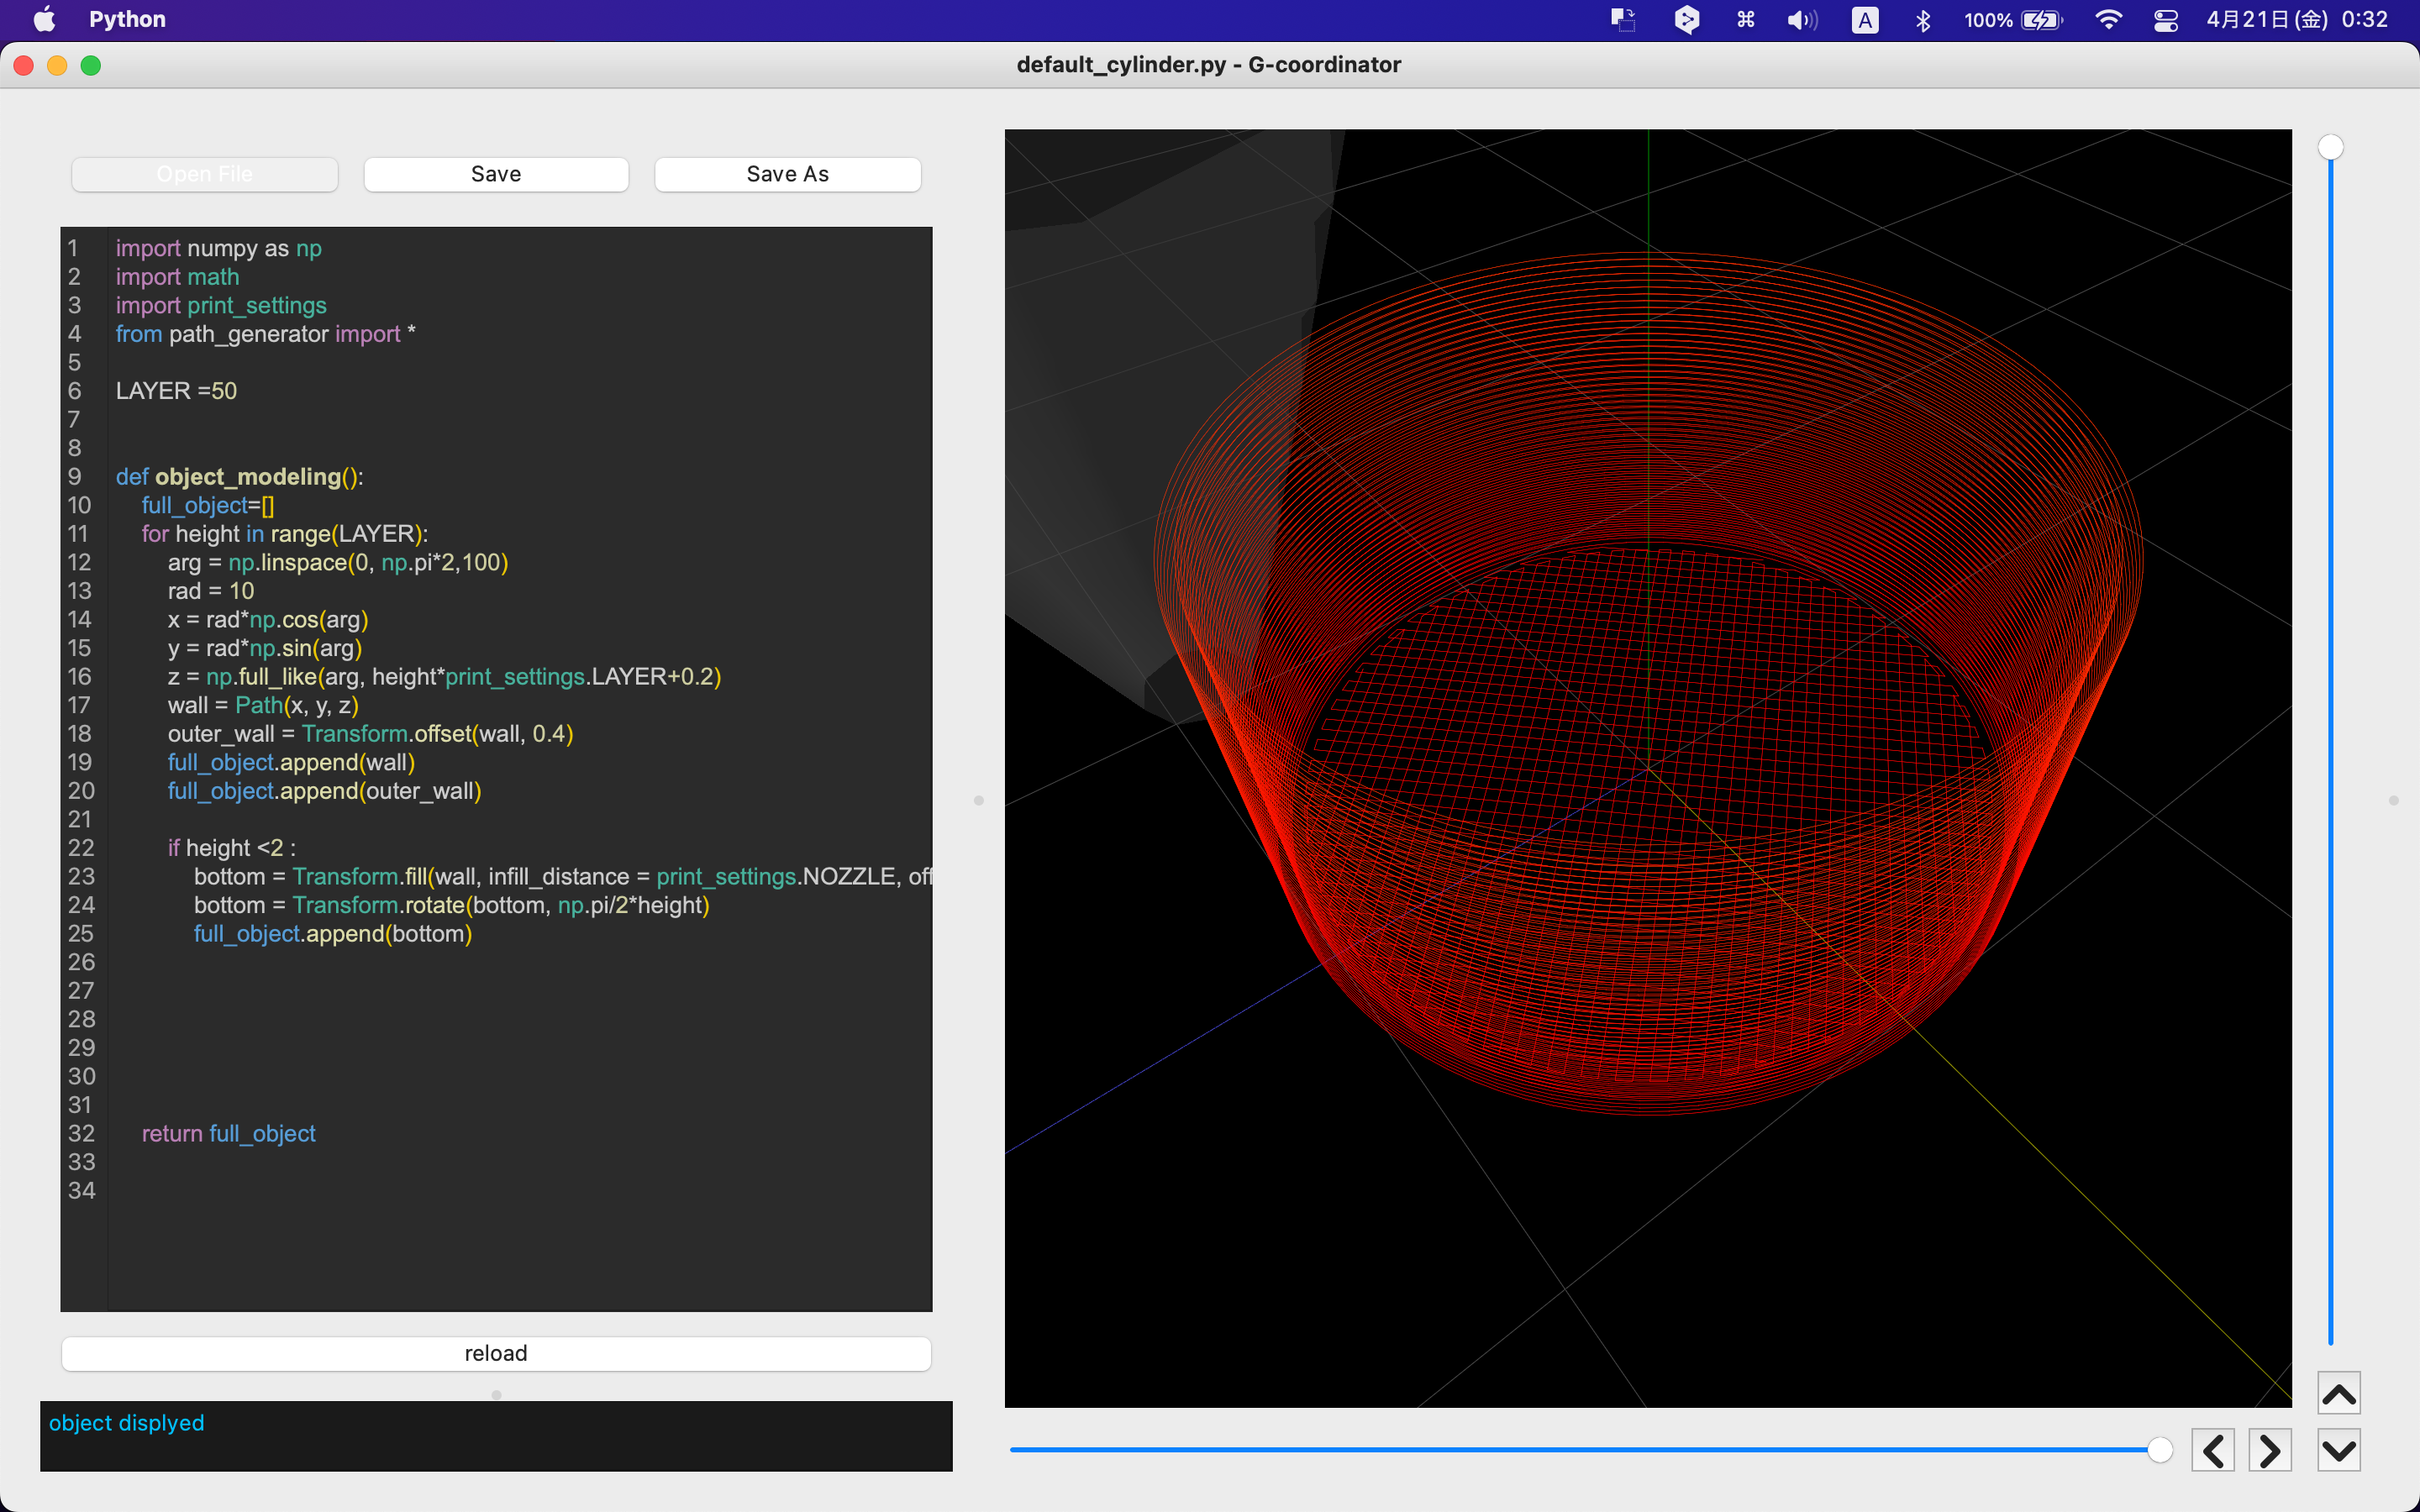
Task: Save the default_cylinder.py script
Action: coord(495,173)
